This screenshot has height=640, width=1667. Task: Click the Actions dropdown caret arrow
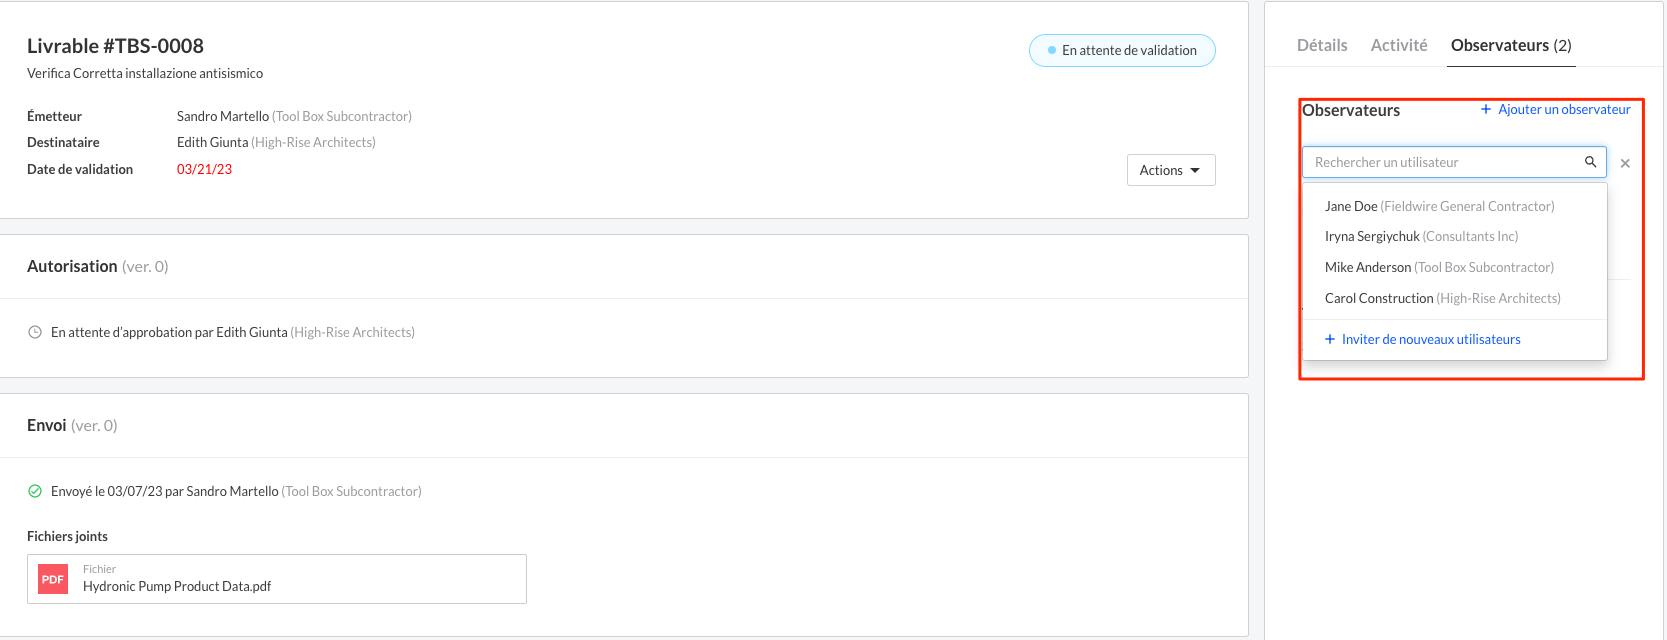tap(1195, 170)
